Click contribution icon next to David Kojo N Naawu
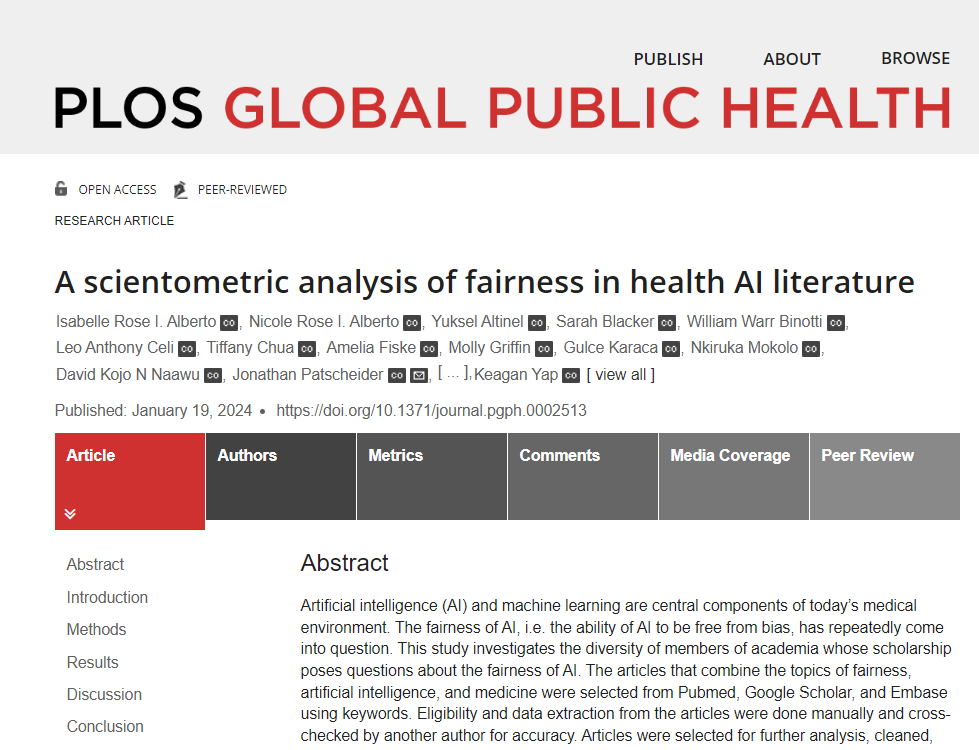Image resolution: width=979 pixels, height=750 pixels. tap(213, 375)
